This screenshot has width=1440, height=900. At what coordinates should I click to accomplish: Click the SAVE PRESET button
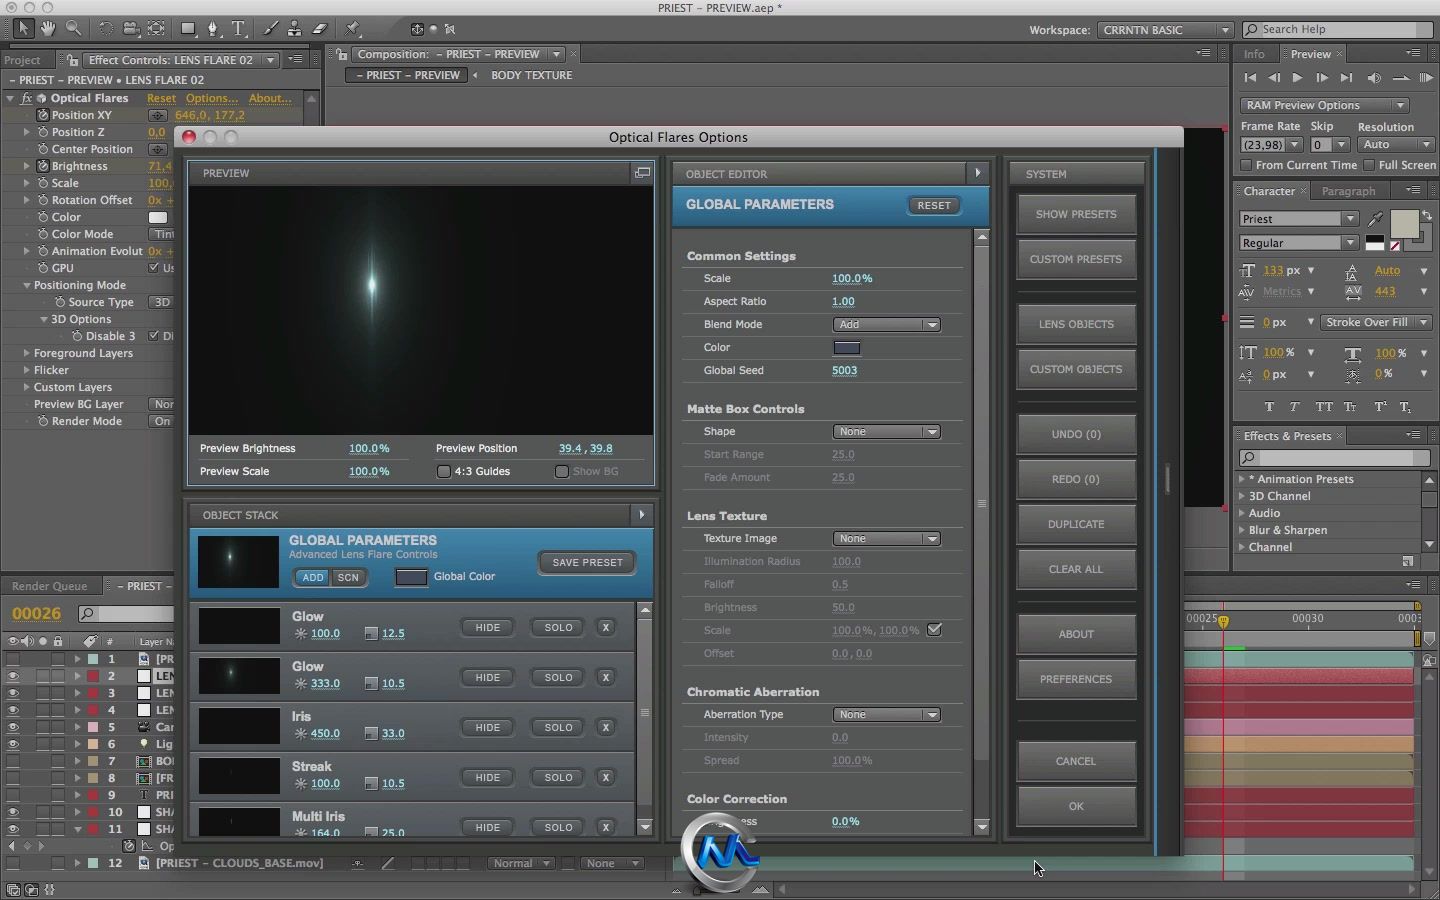pos(587,562)
